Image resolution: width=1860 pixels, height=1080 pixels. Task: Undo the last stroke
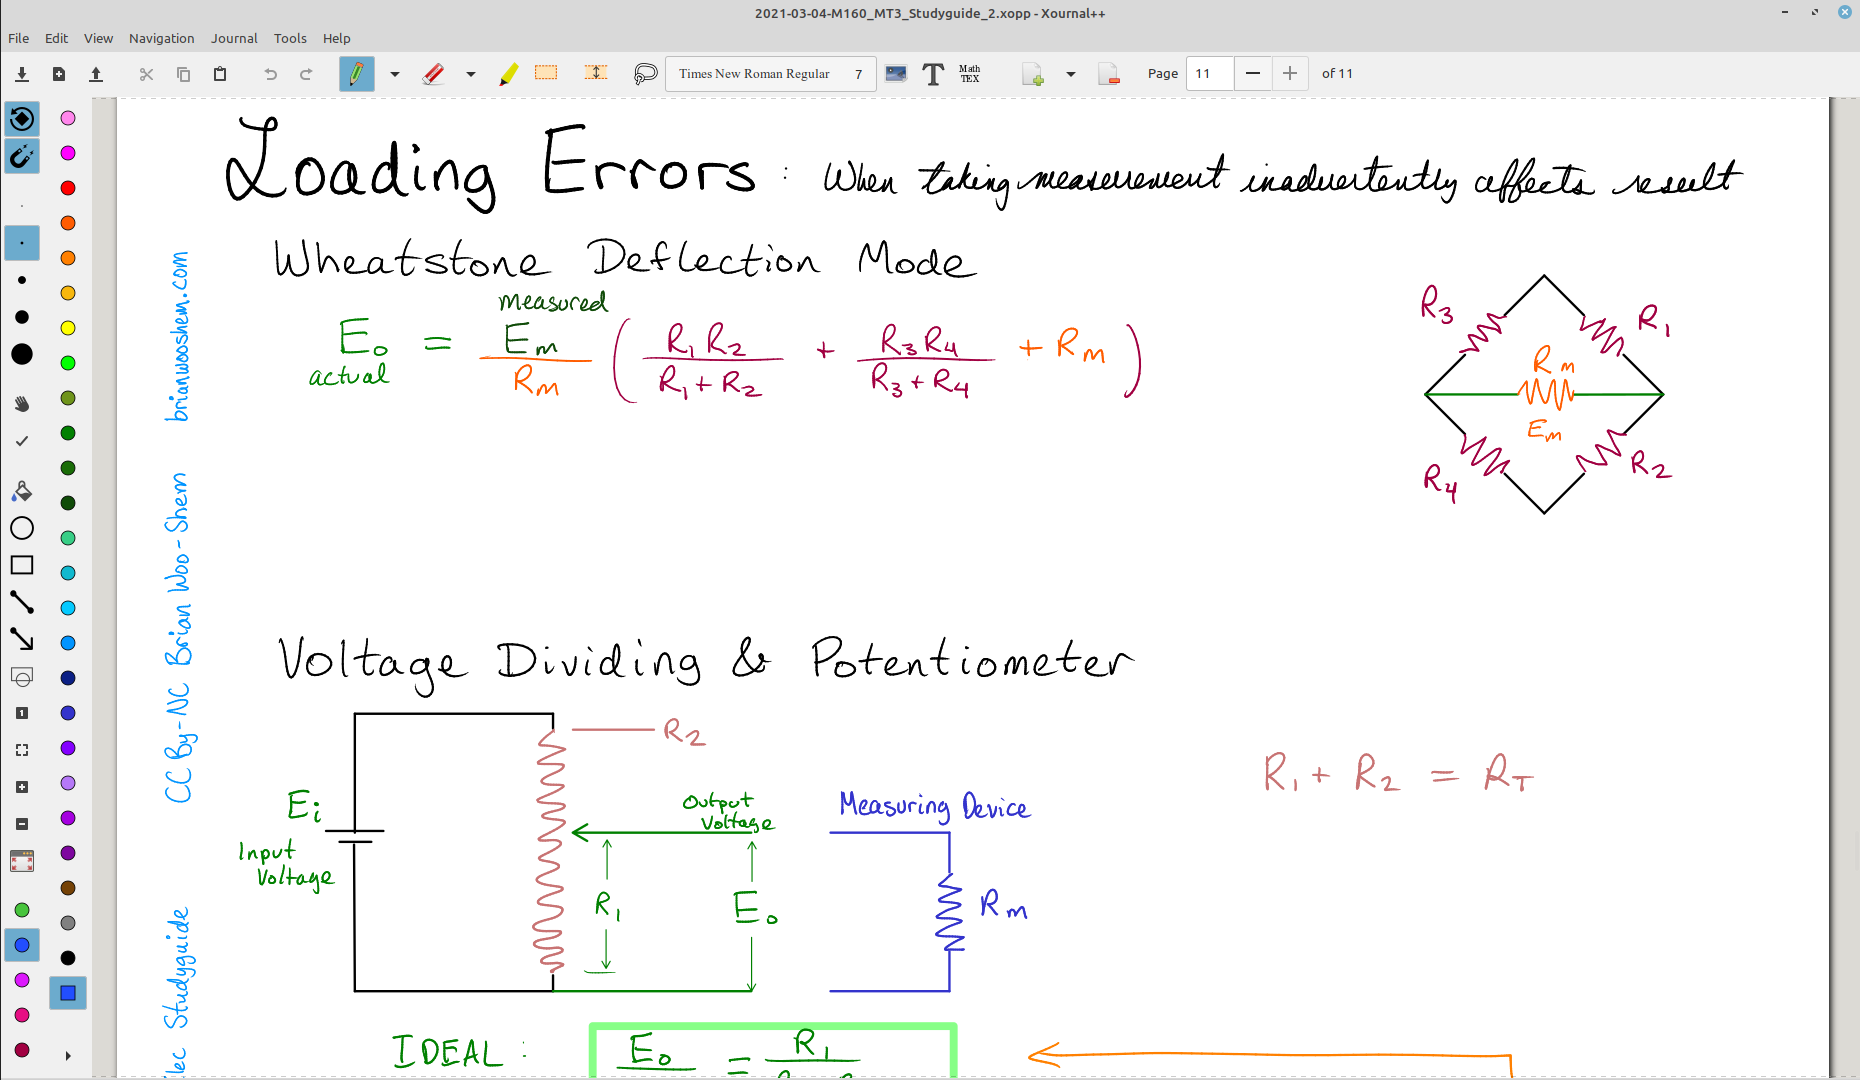(270, 73)
